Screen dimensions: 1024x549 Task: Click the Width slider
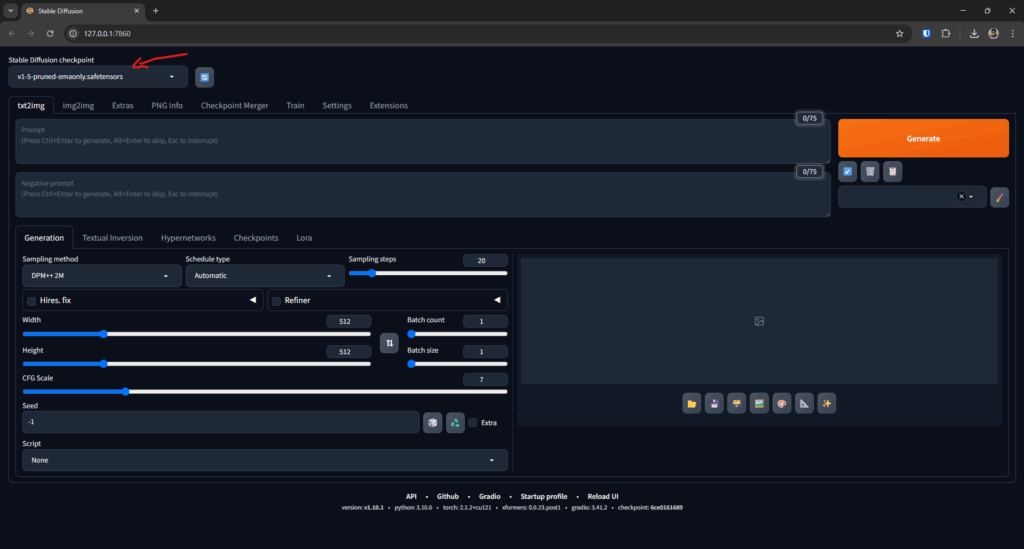click(197, 334)
